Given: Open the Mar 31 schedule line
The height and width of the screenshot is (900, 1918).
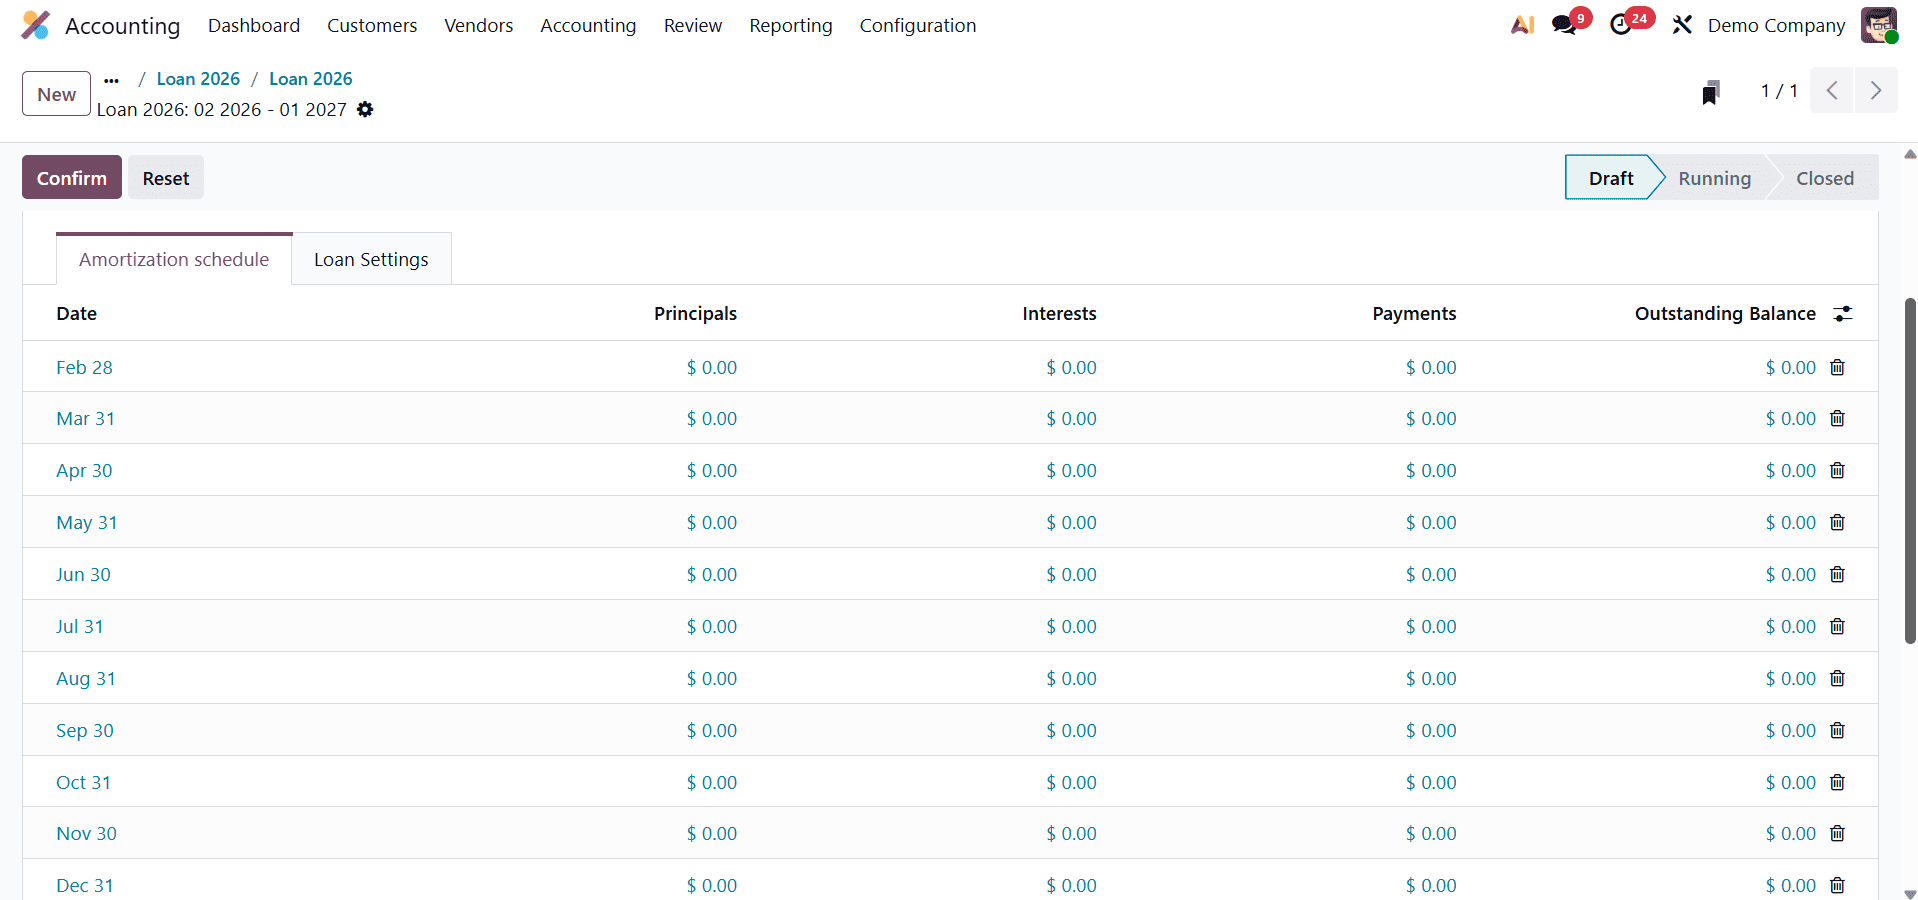Looking at the screenshot, I should pos(85,418).
